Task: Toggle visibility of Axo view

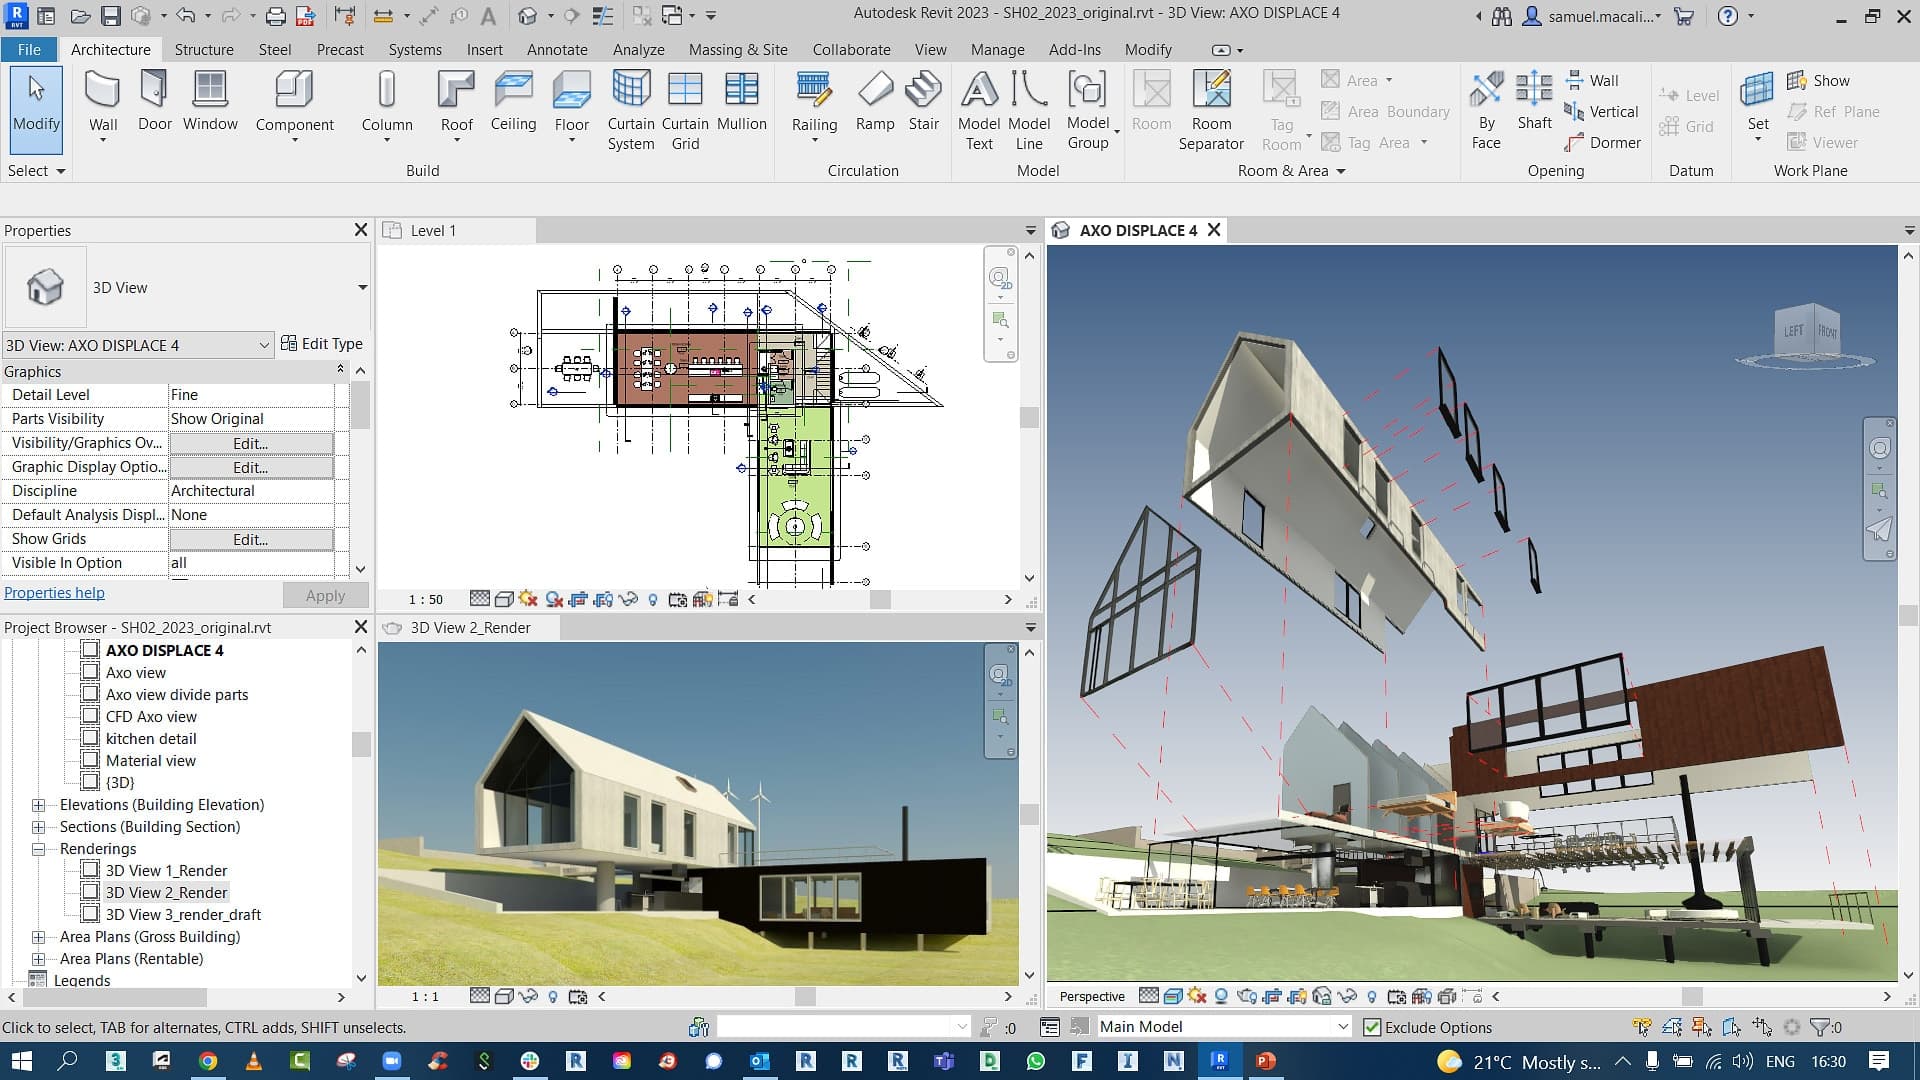Action: point(90,671)
